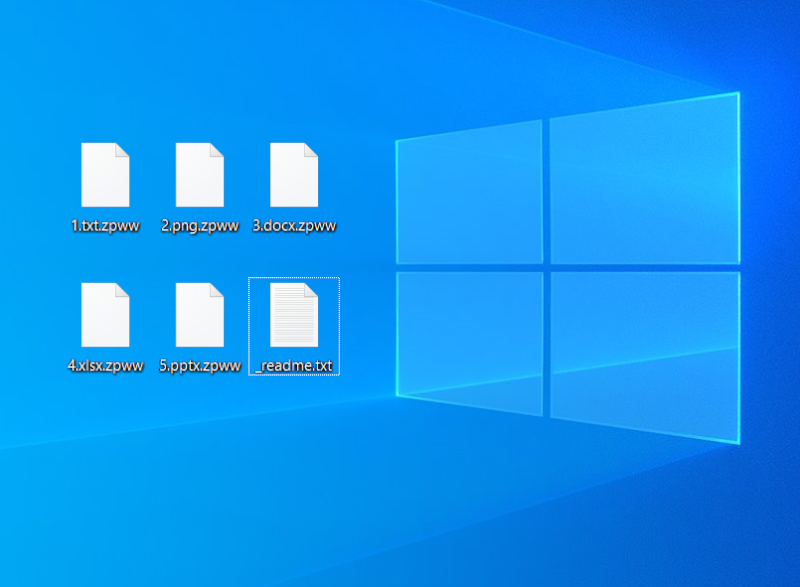Click upper-right pane of Windows logo wallpaper
The height and width of the screenshot is (587, 800).
coord(645,180)
